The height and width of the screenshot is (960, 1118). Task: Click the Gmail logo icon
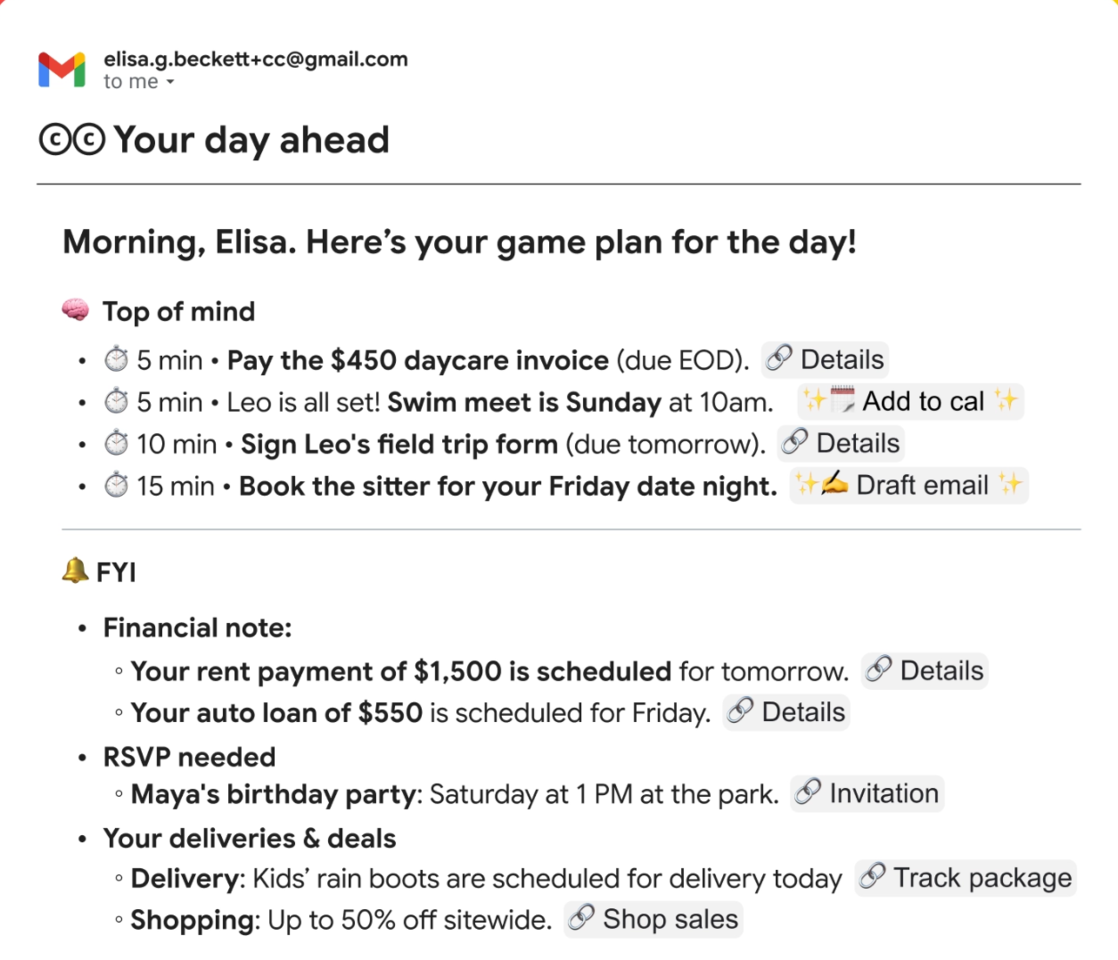(62, 69)
